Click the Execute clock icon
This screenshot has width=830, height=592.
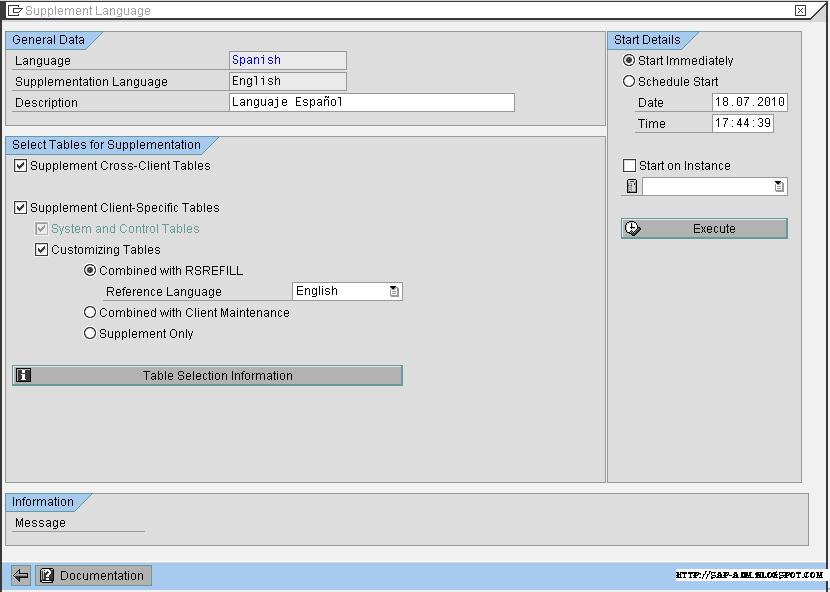[631, 227]
